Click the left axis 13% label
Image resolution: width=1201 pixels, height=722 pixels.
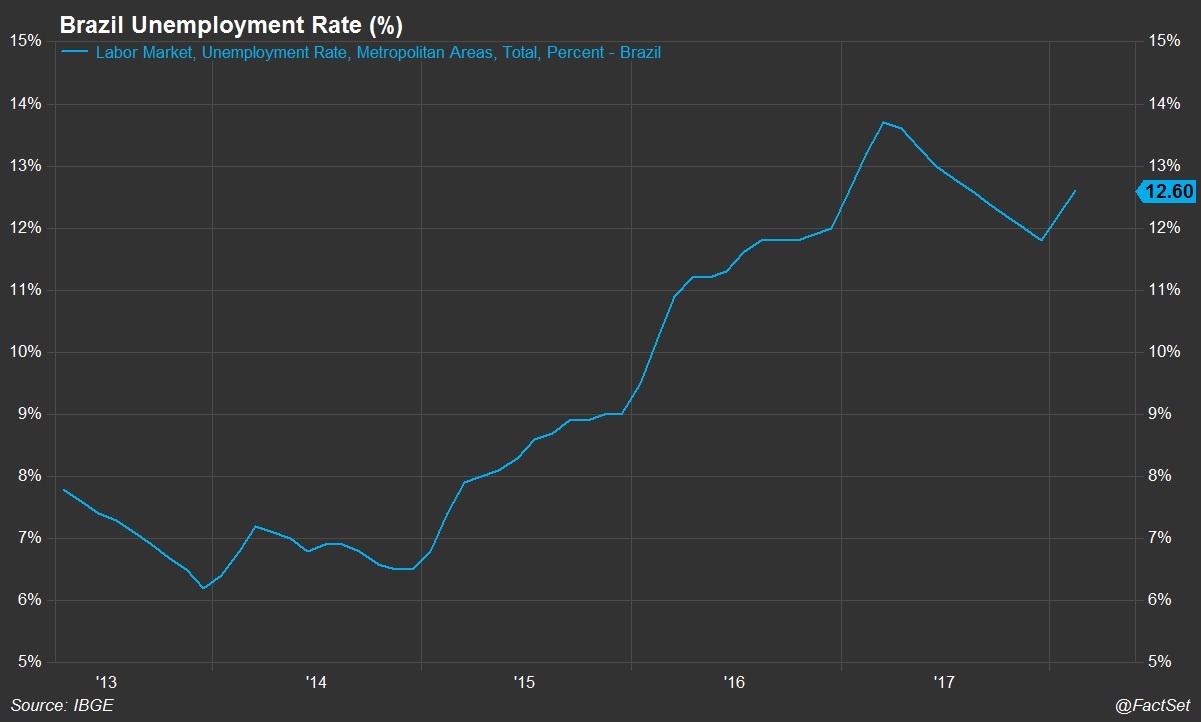click(x=25, y=166)
